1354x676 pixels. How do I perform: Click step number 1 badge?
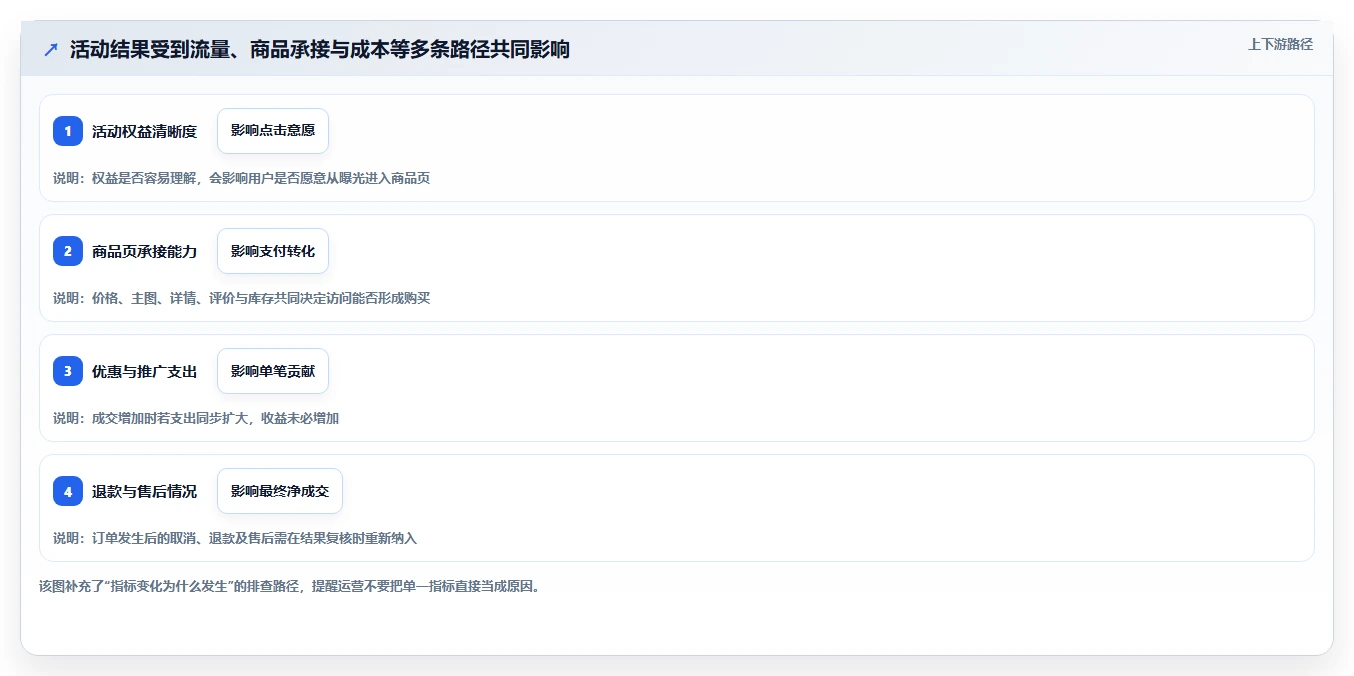coord(68,131)
